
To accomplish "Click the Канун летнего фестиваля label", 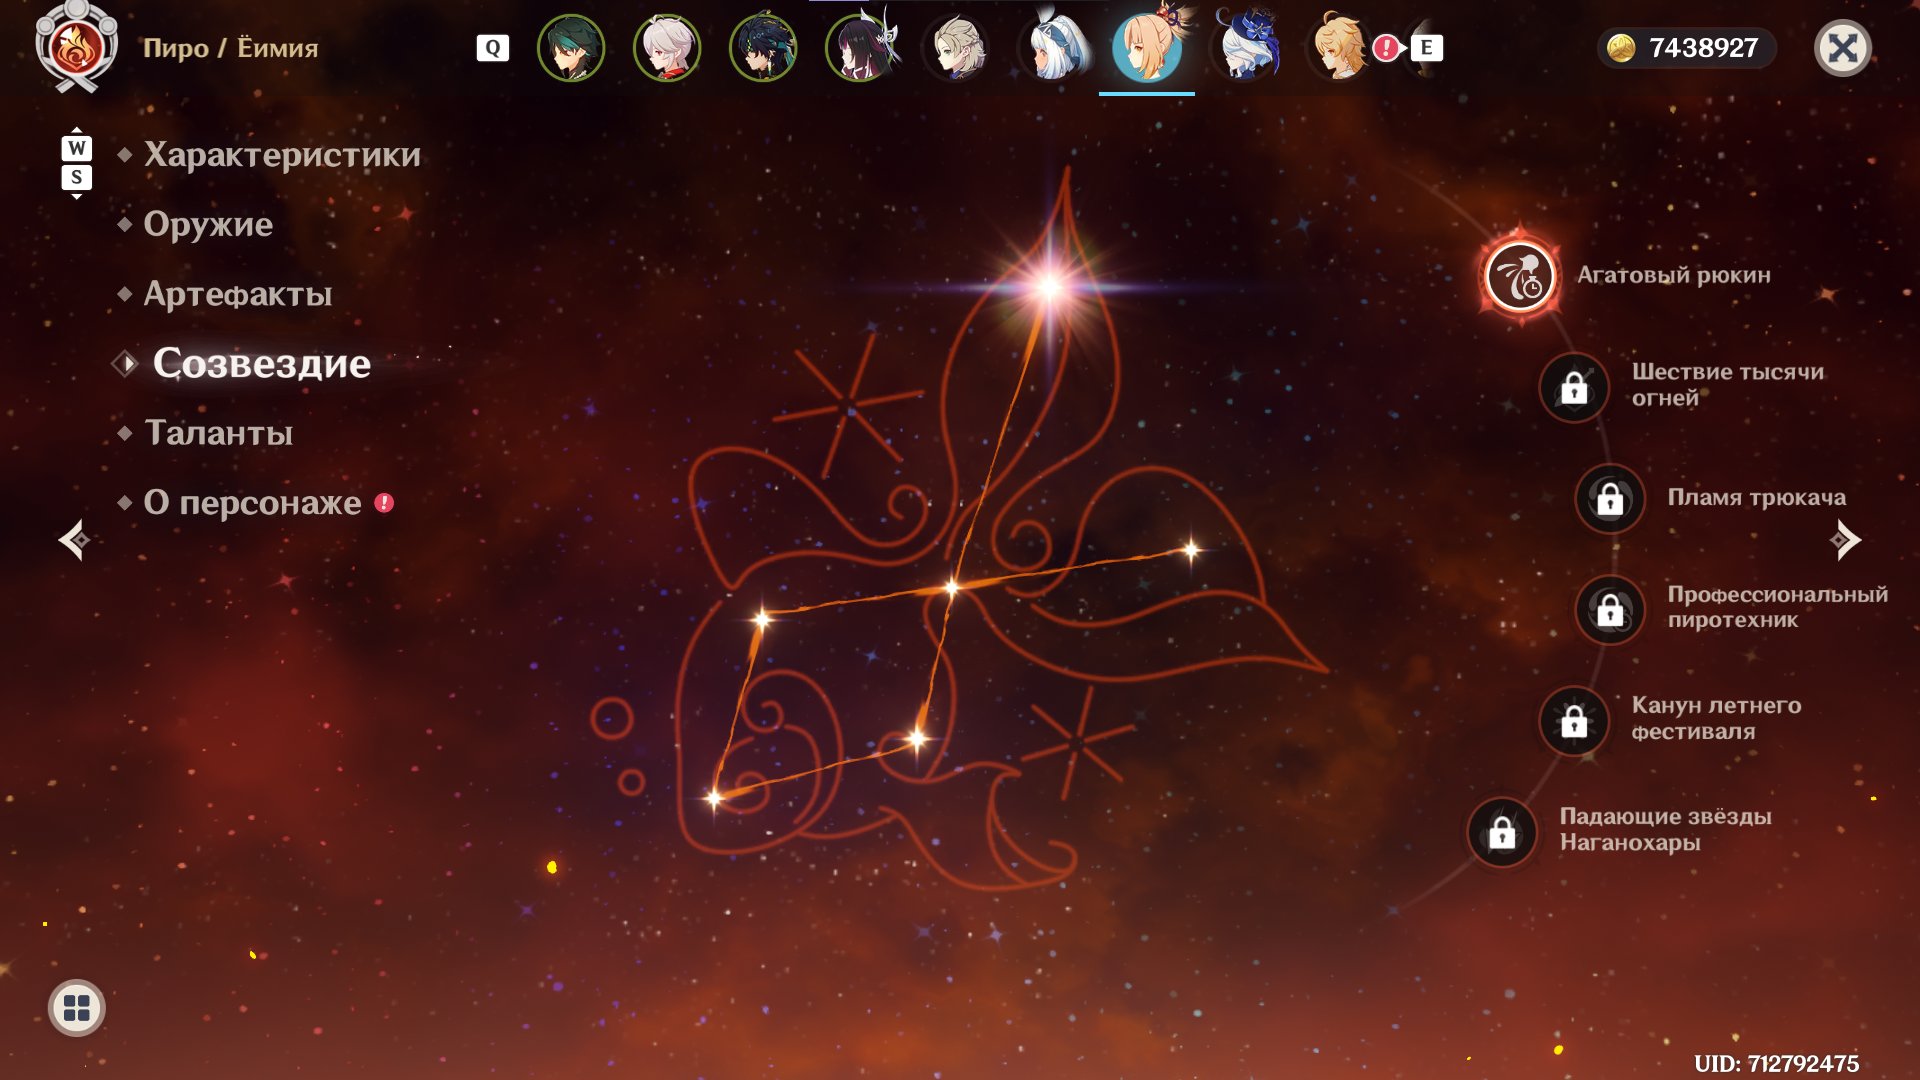I will (1717, 718).
